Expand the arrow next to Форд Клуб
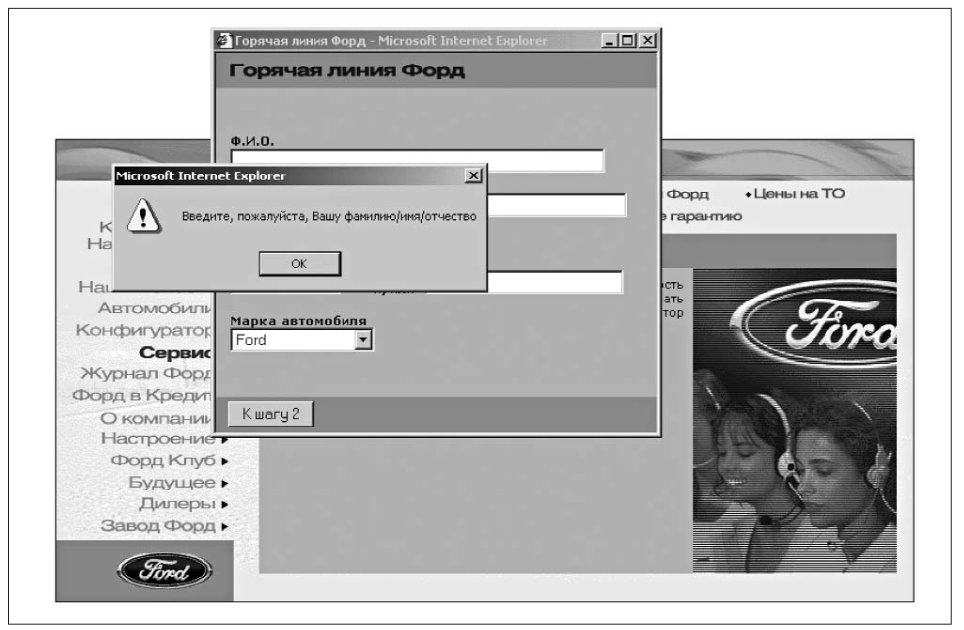 pos(224,461)
